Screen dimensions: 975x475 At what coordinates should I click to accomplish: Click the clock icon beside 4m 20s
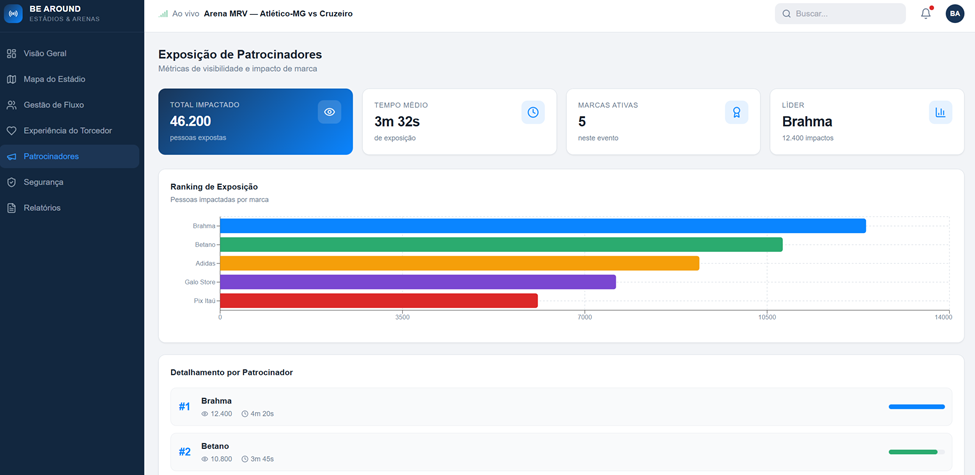245,414
